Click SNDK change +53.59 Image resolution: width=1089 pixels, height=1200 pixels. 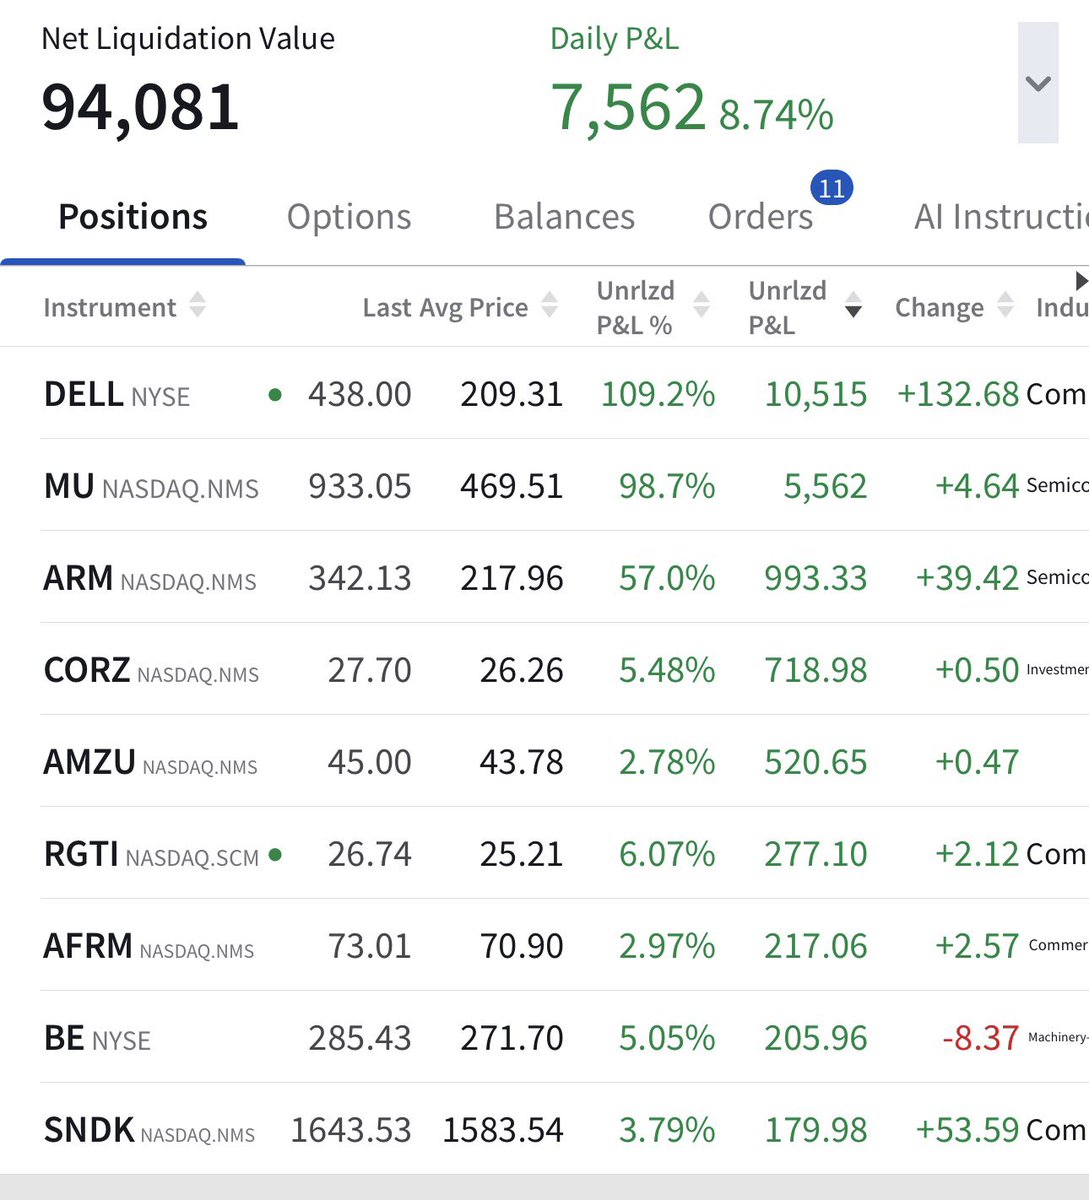point(968,1130)
